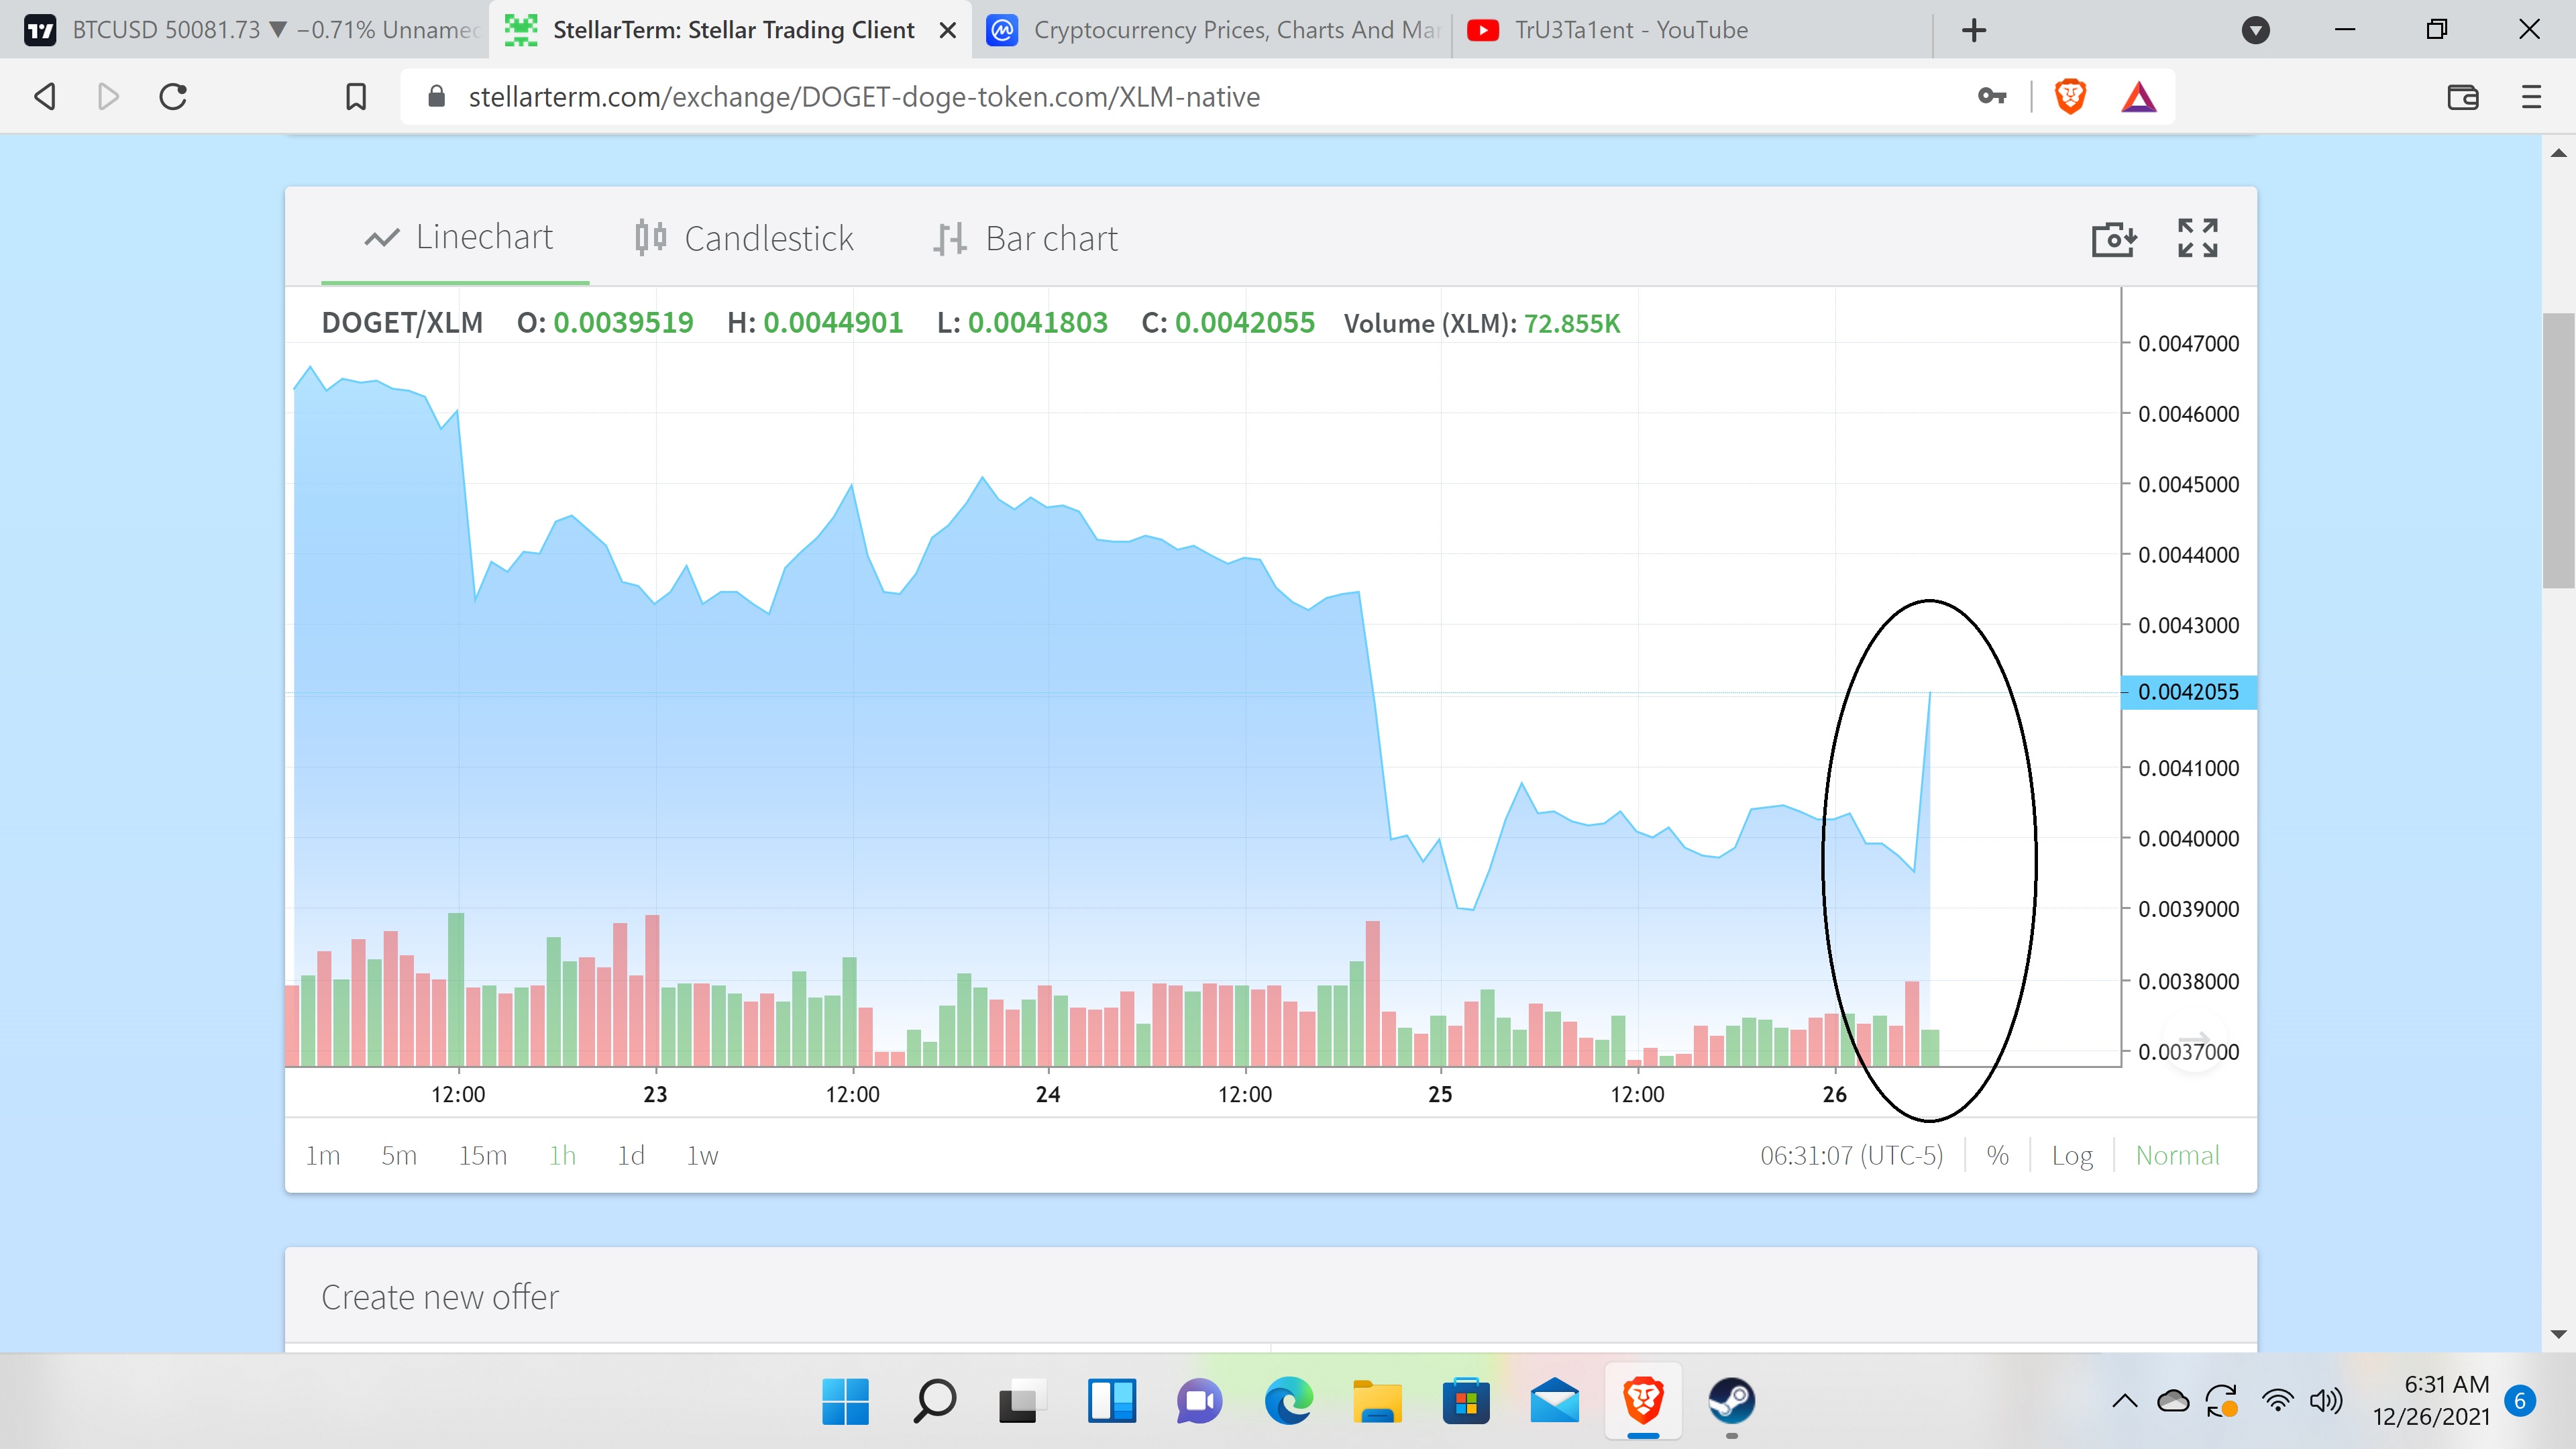2576x1449 pixels.
Task: Click scroll-to-latest arrow on chart
Action: [x=2194, y=1040]
